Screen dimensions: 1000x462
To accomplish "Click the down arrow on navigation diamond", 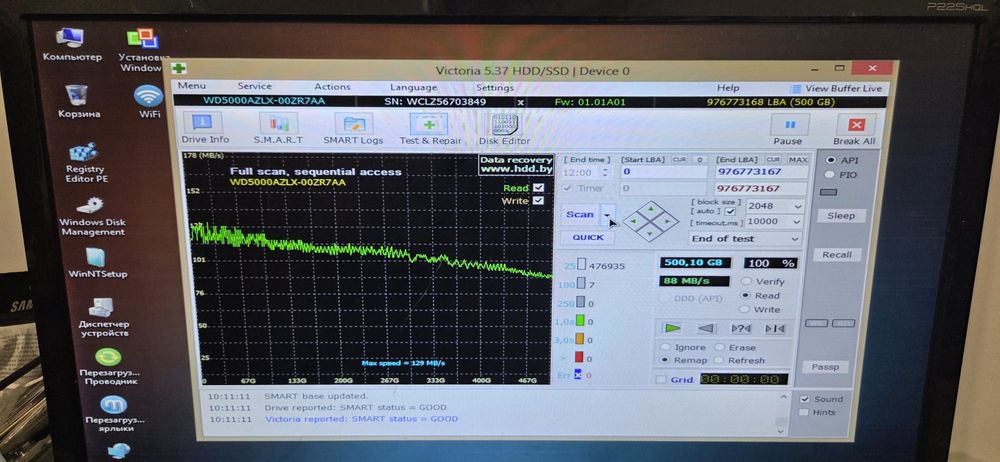I will (x=650, y=234).
